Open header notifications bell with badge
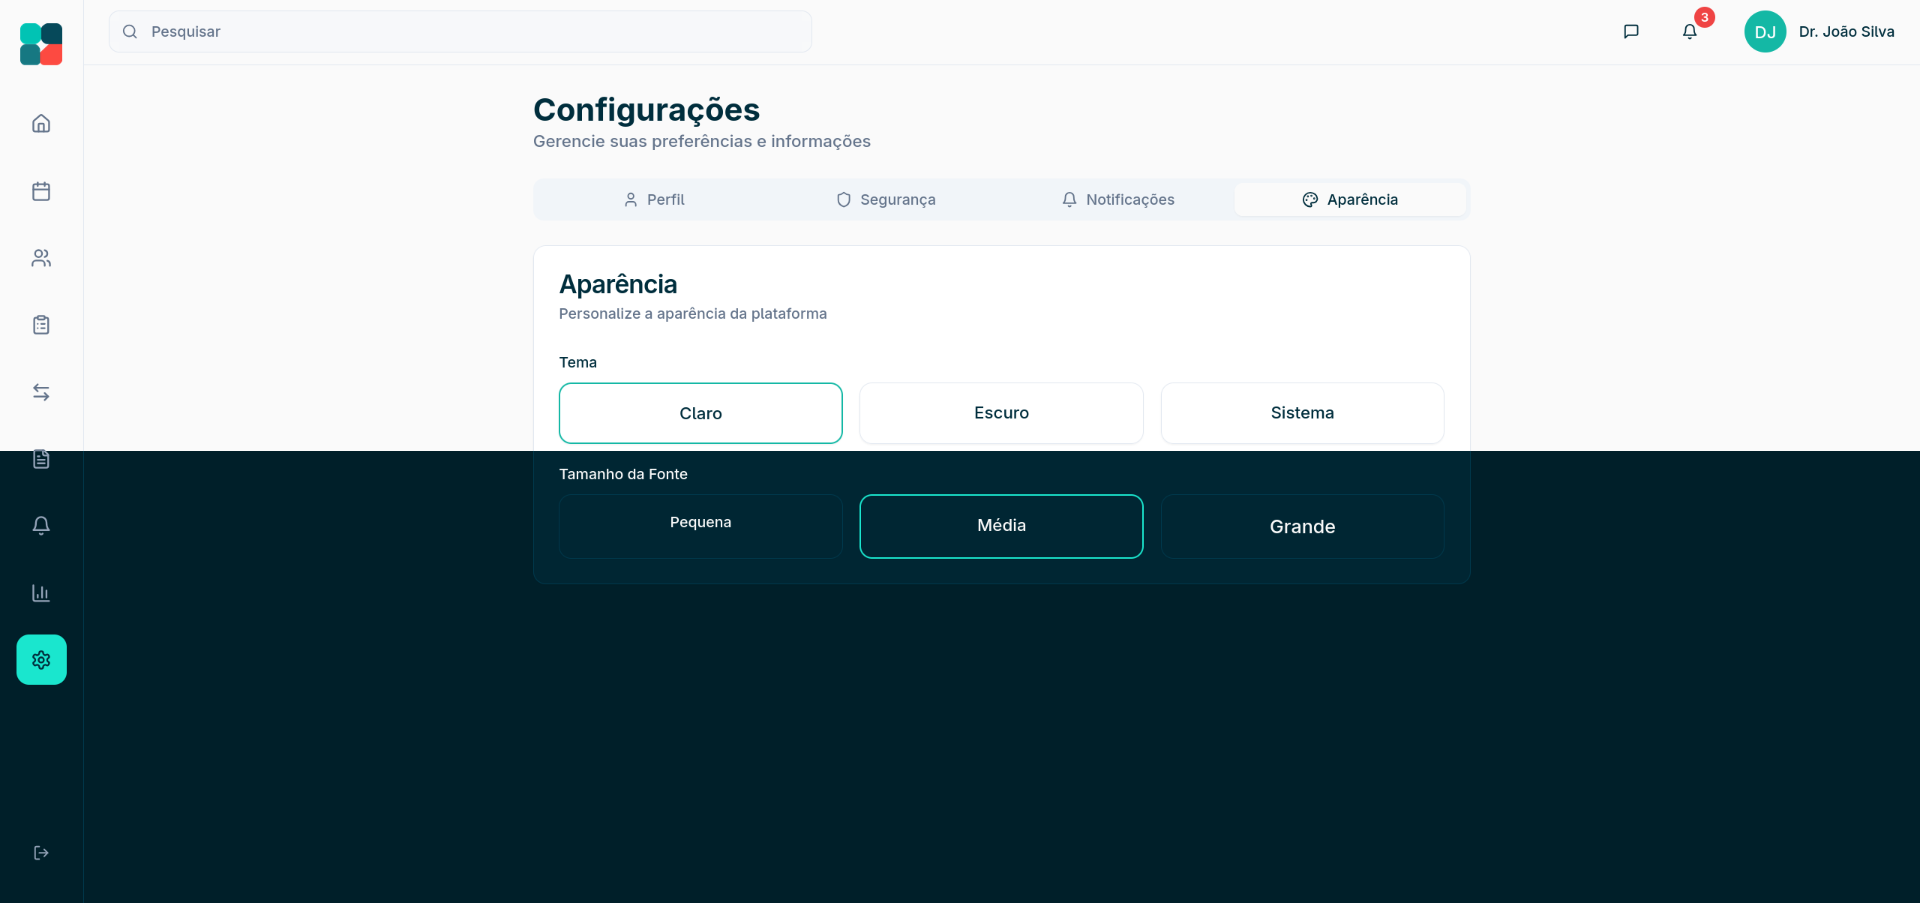 coord(1690,32)
